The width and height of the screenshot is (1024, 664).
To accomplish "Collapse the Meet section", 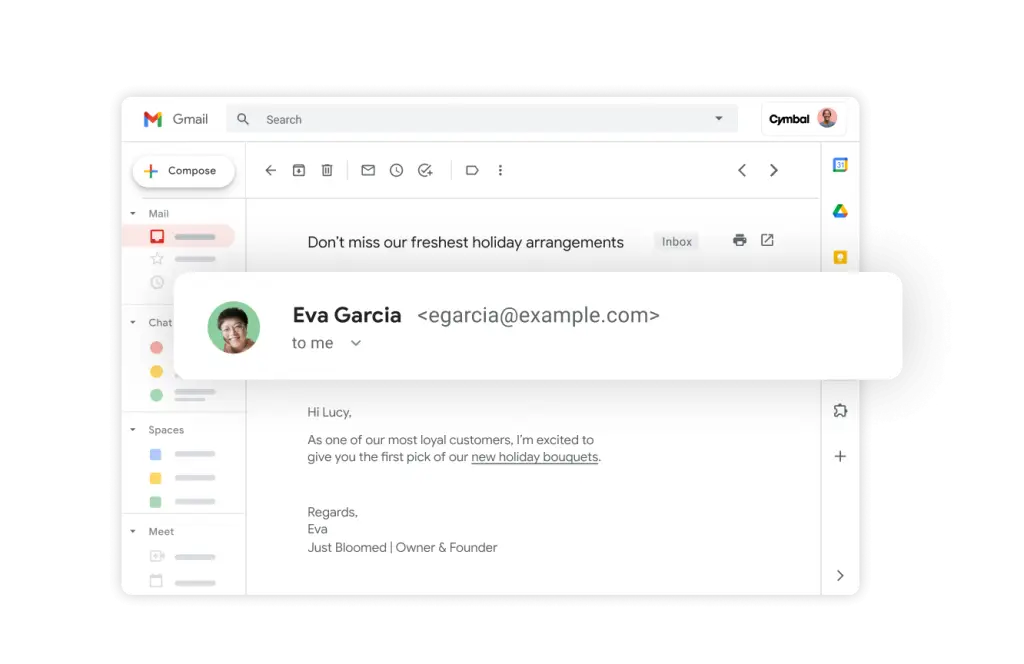I will pos(133,531).
